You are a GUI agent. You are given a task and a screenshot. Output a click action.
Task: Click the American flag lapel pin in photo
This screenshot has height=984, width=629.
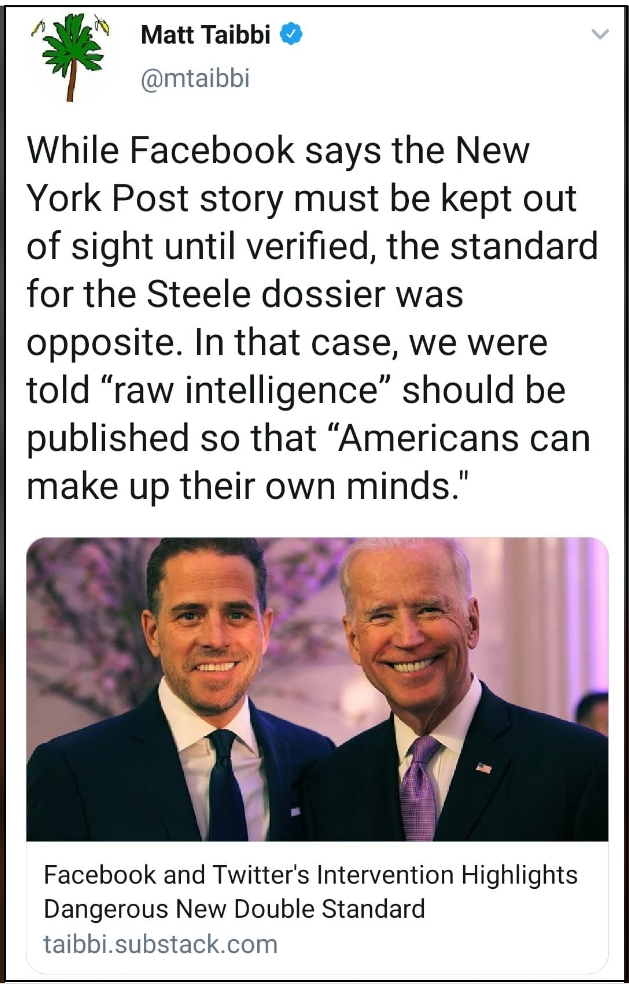coord(483,767)
